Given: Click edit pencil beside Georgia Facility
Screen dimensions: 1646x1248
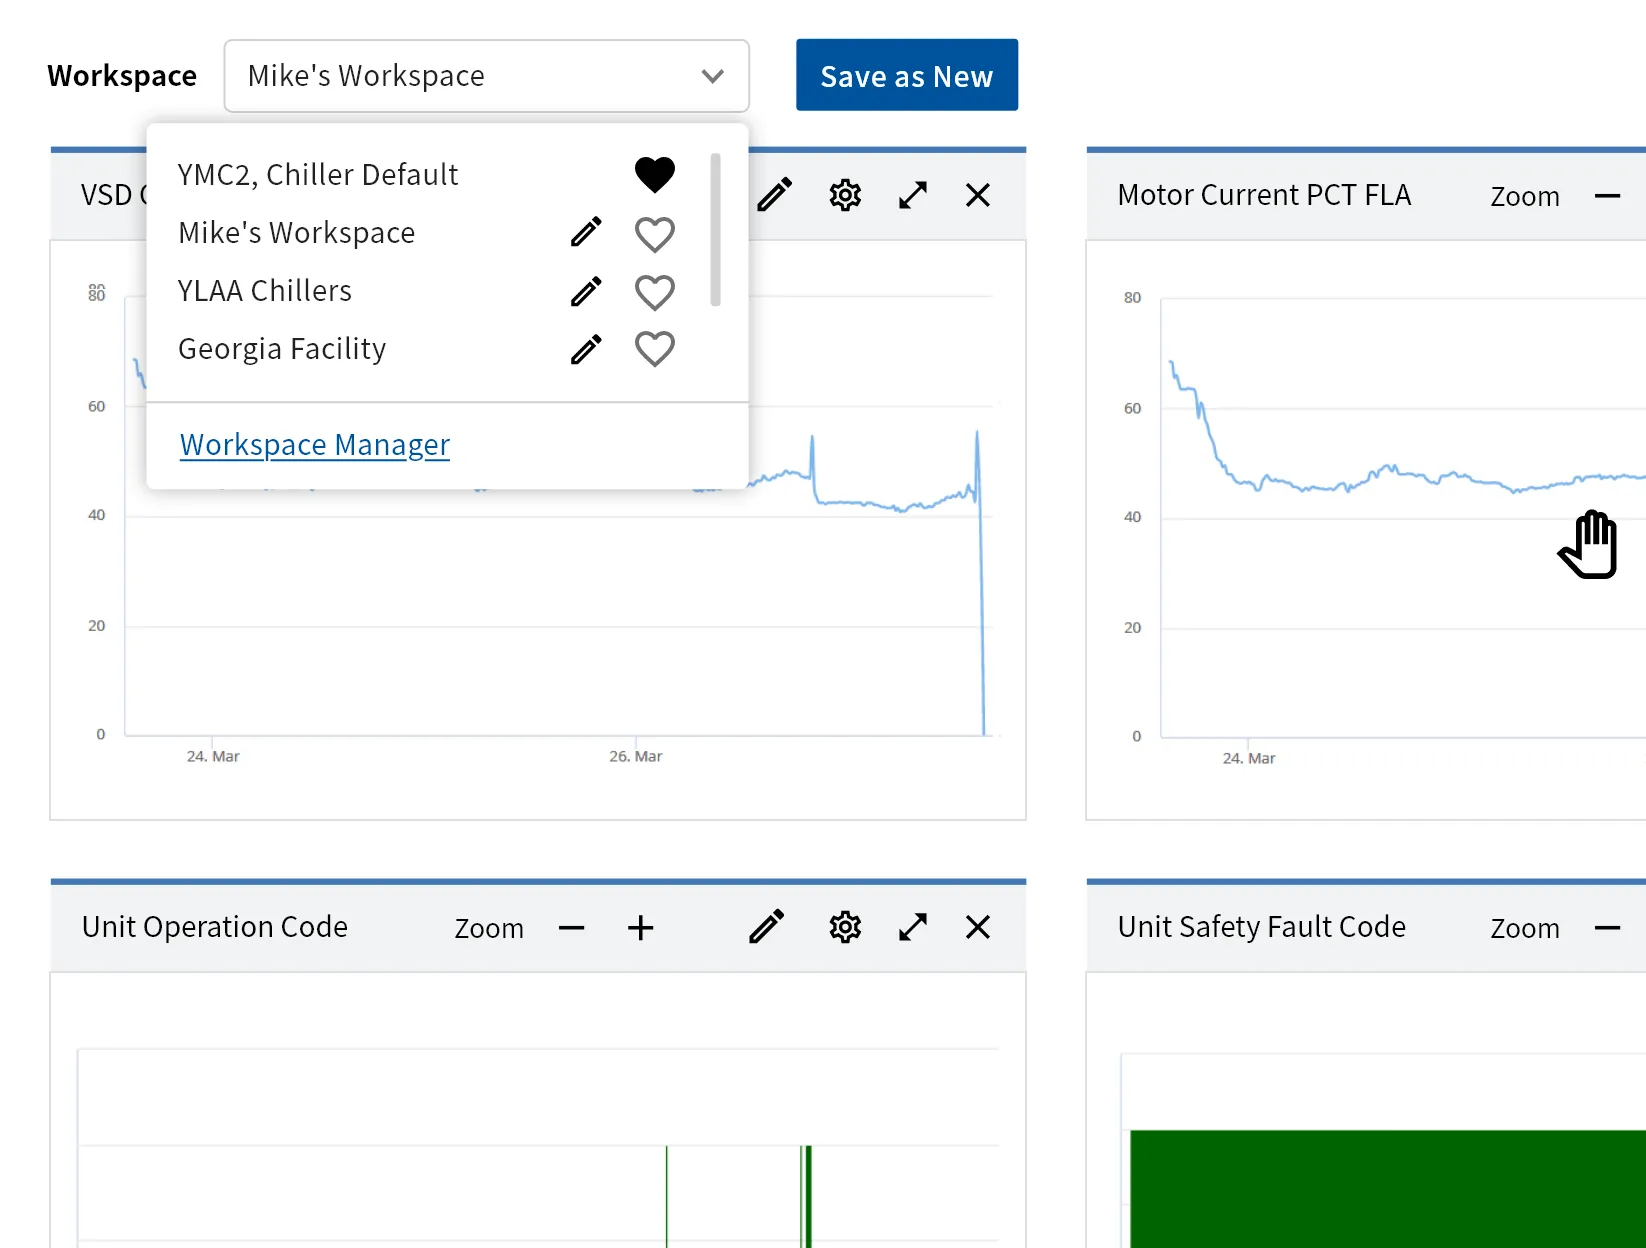Looking at the screenshot, I should (x=586, y=349).
